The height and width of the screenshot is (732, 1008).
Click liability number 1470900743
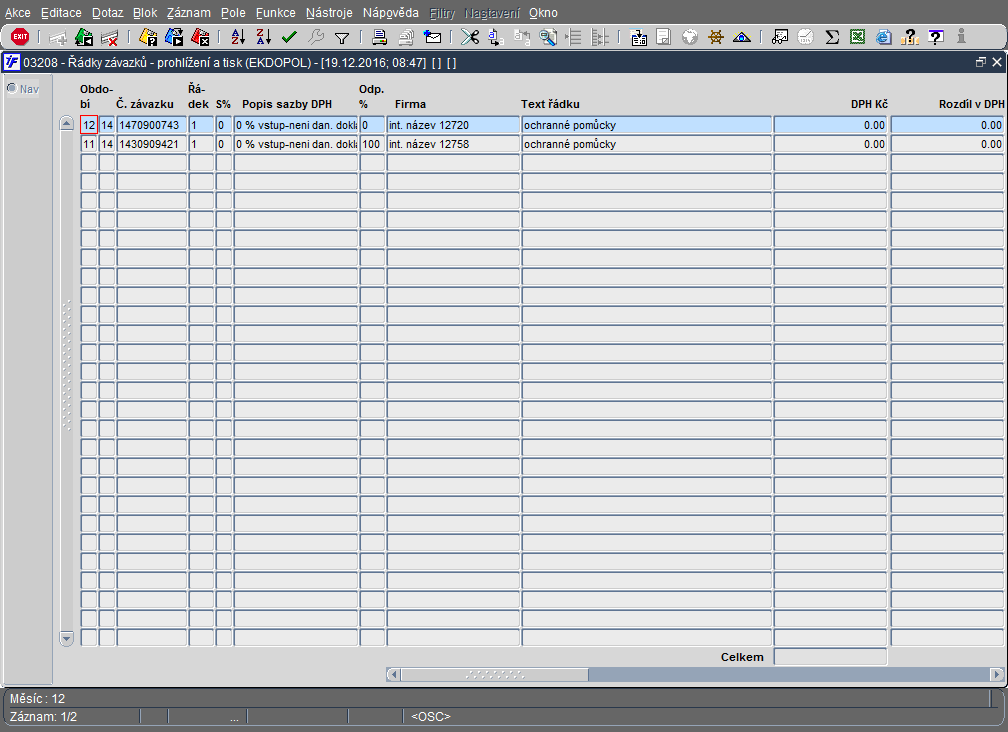click(x=152, y=125)
